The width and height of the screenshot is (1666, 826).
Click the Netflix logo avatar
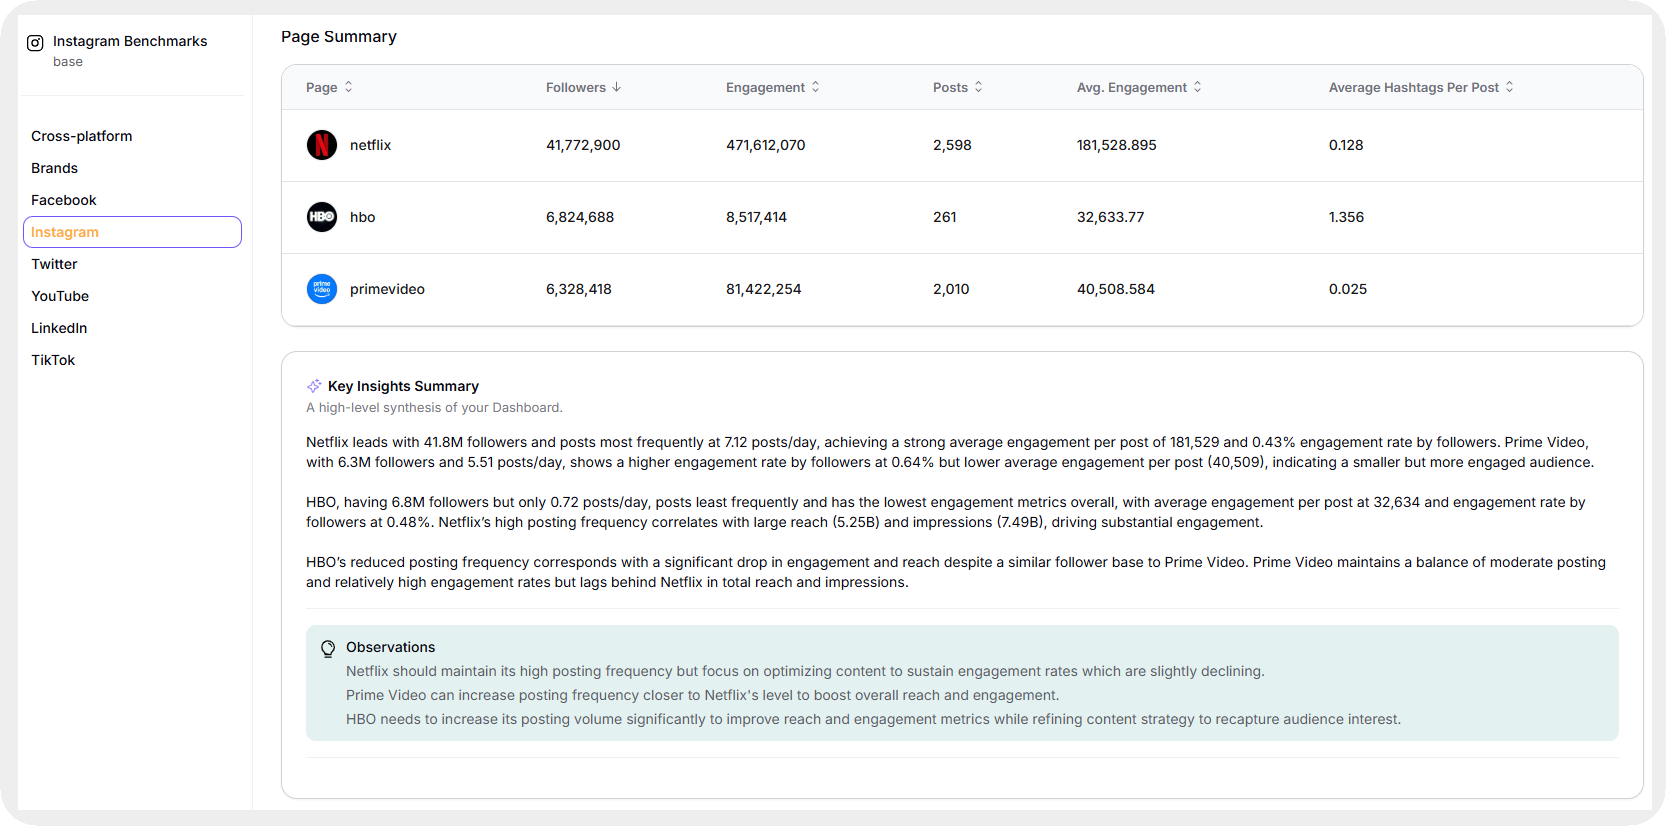(322, 145)
